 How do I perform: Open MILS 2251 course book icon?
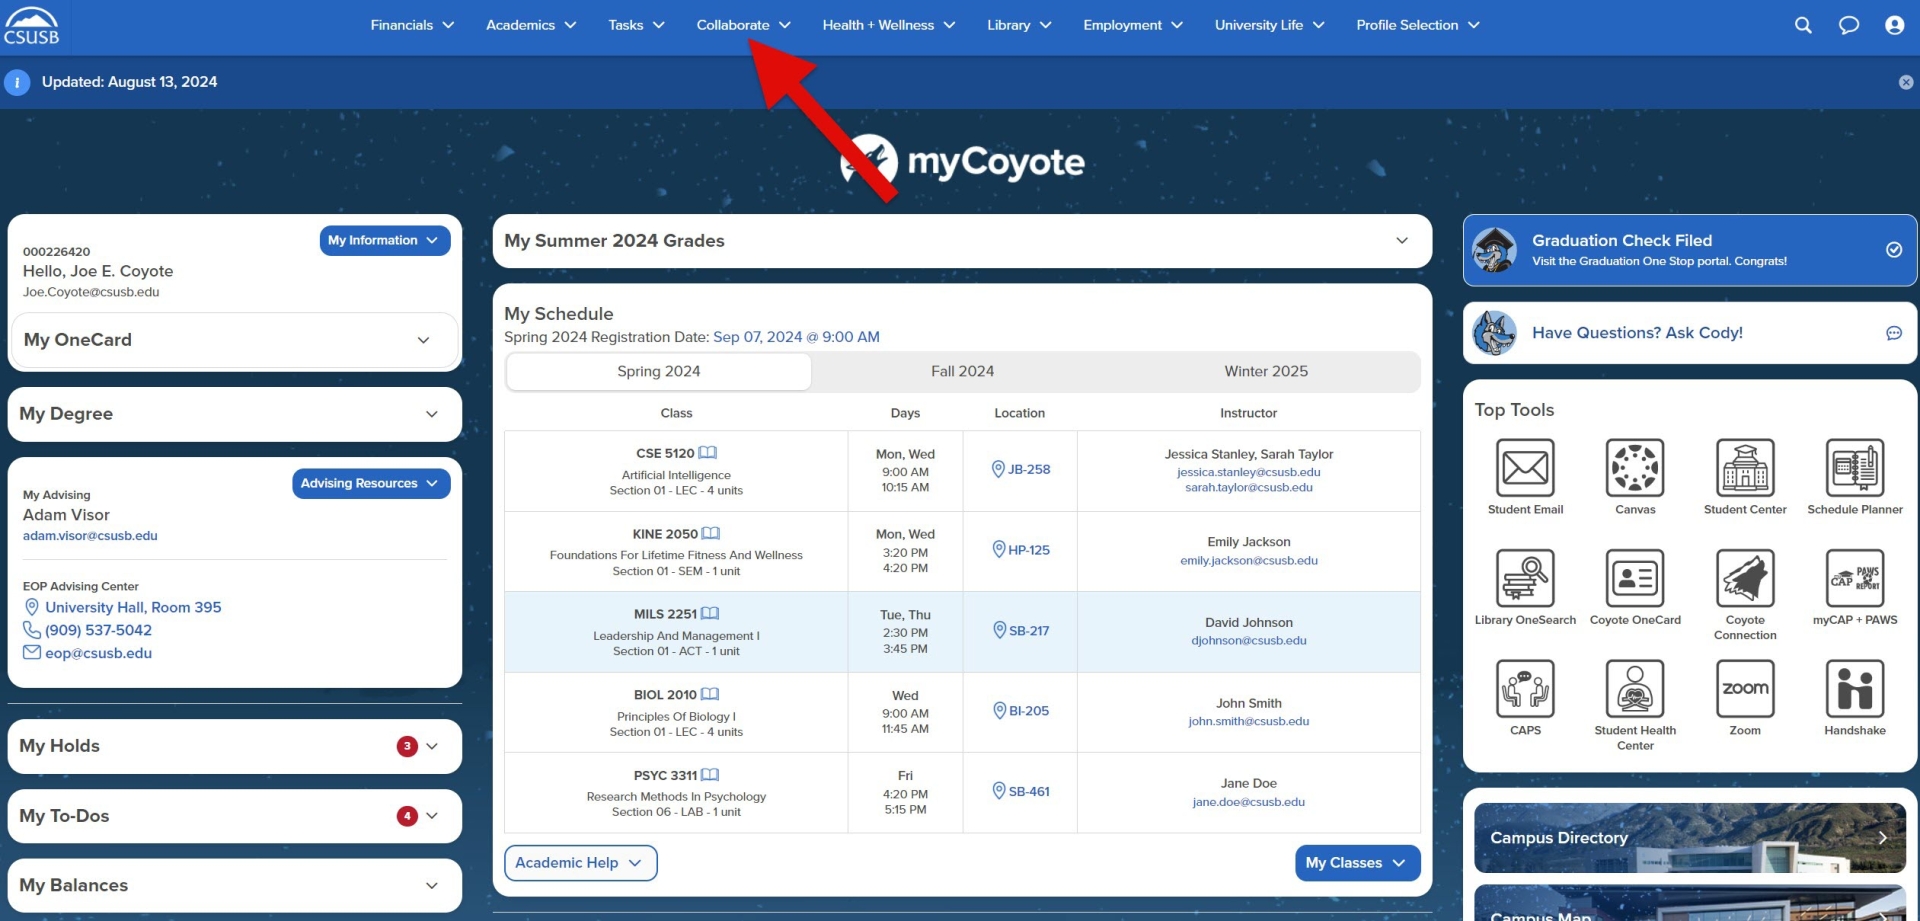point(710,614)
